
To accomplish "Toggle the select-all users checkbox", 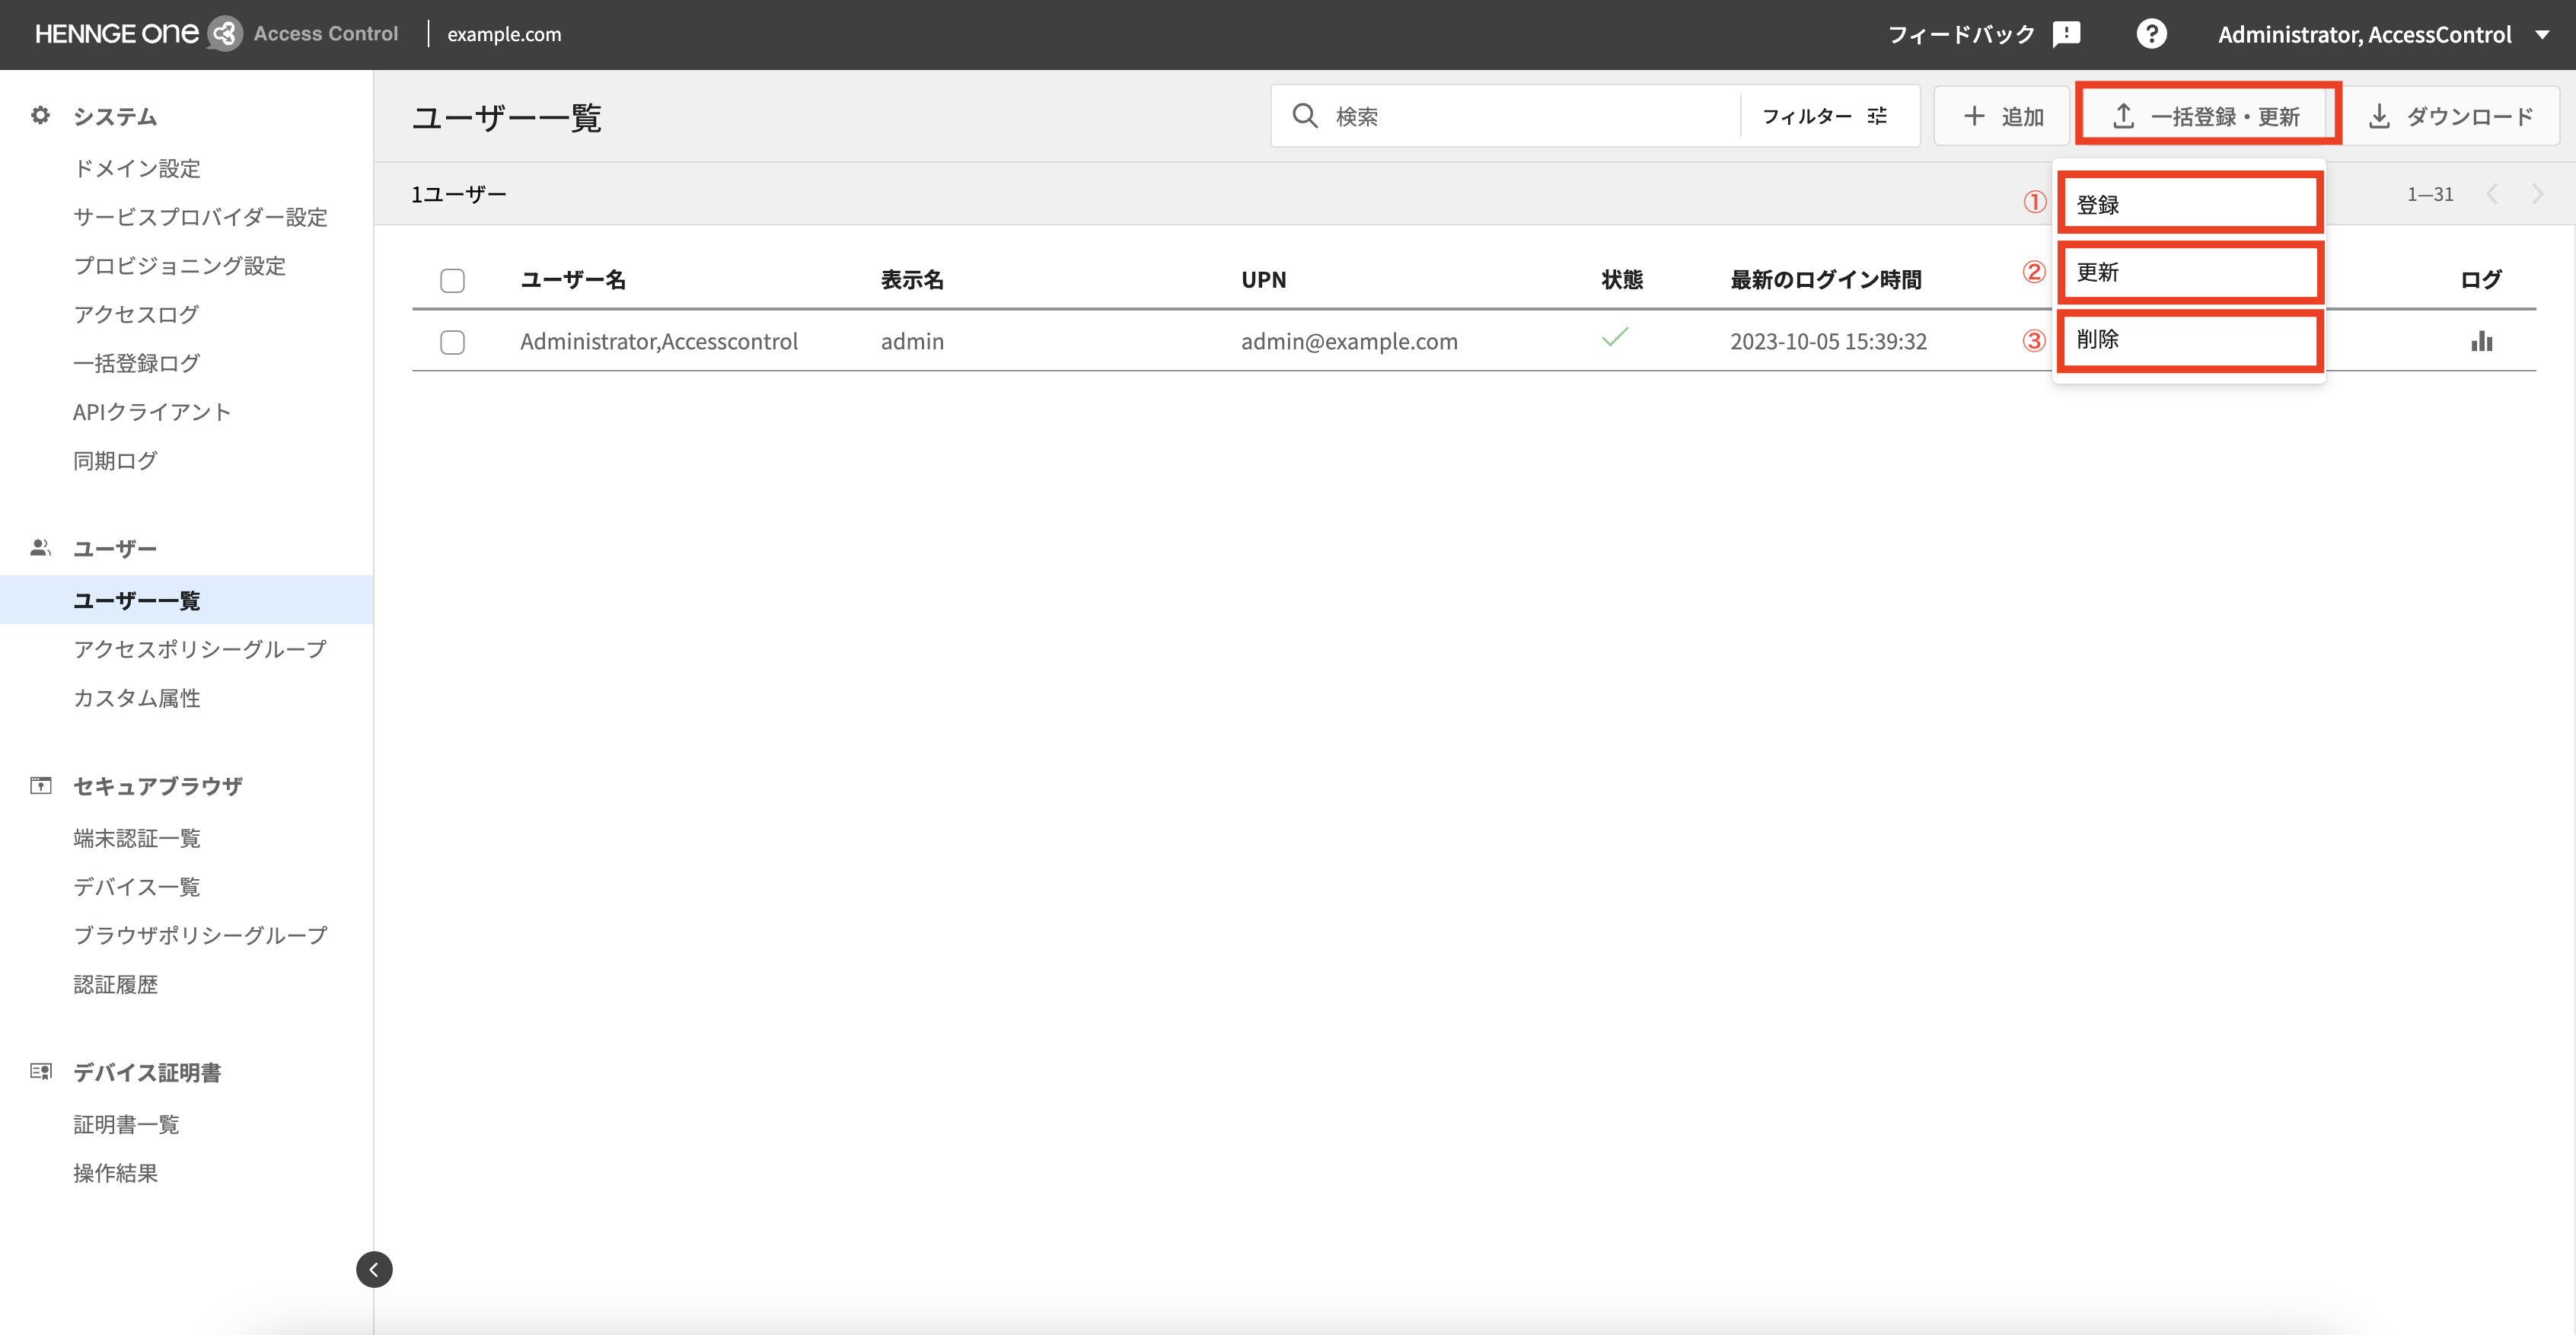I will 452,280.
